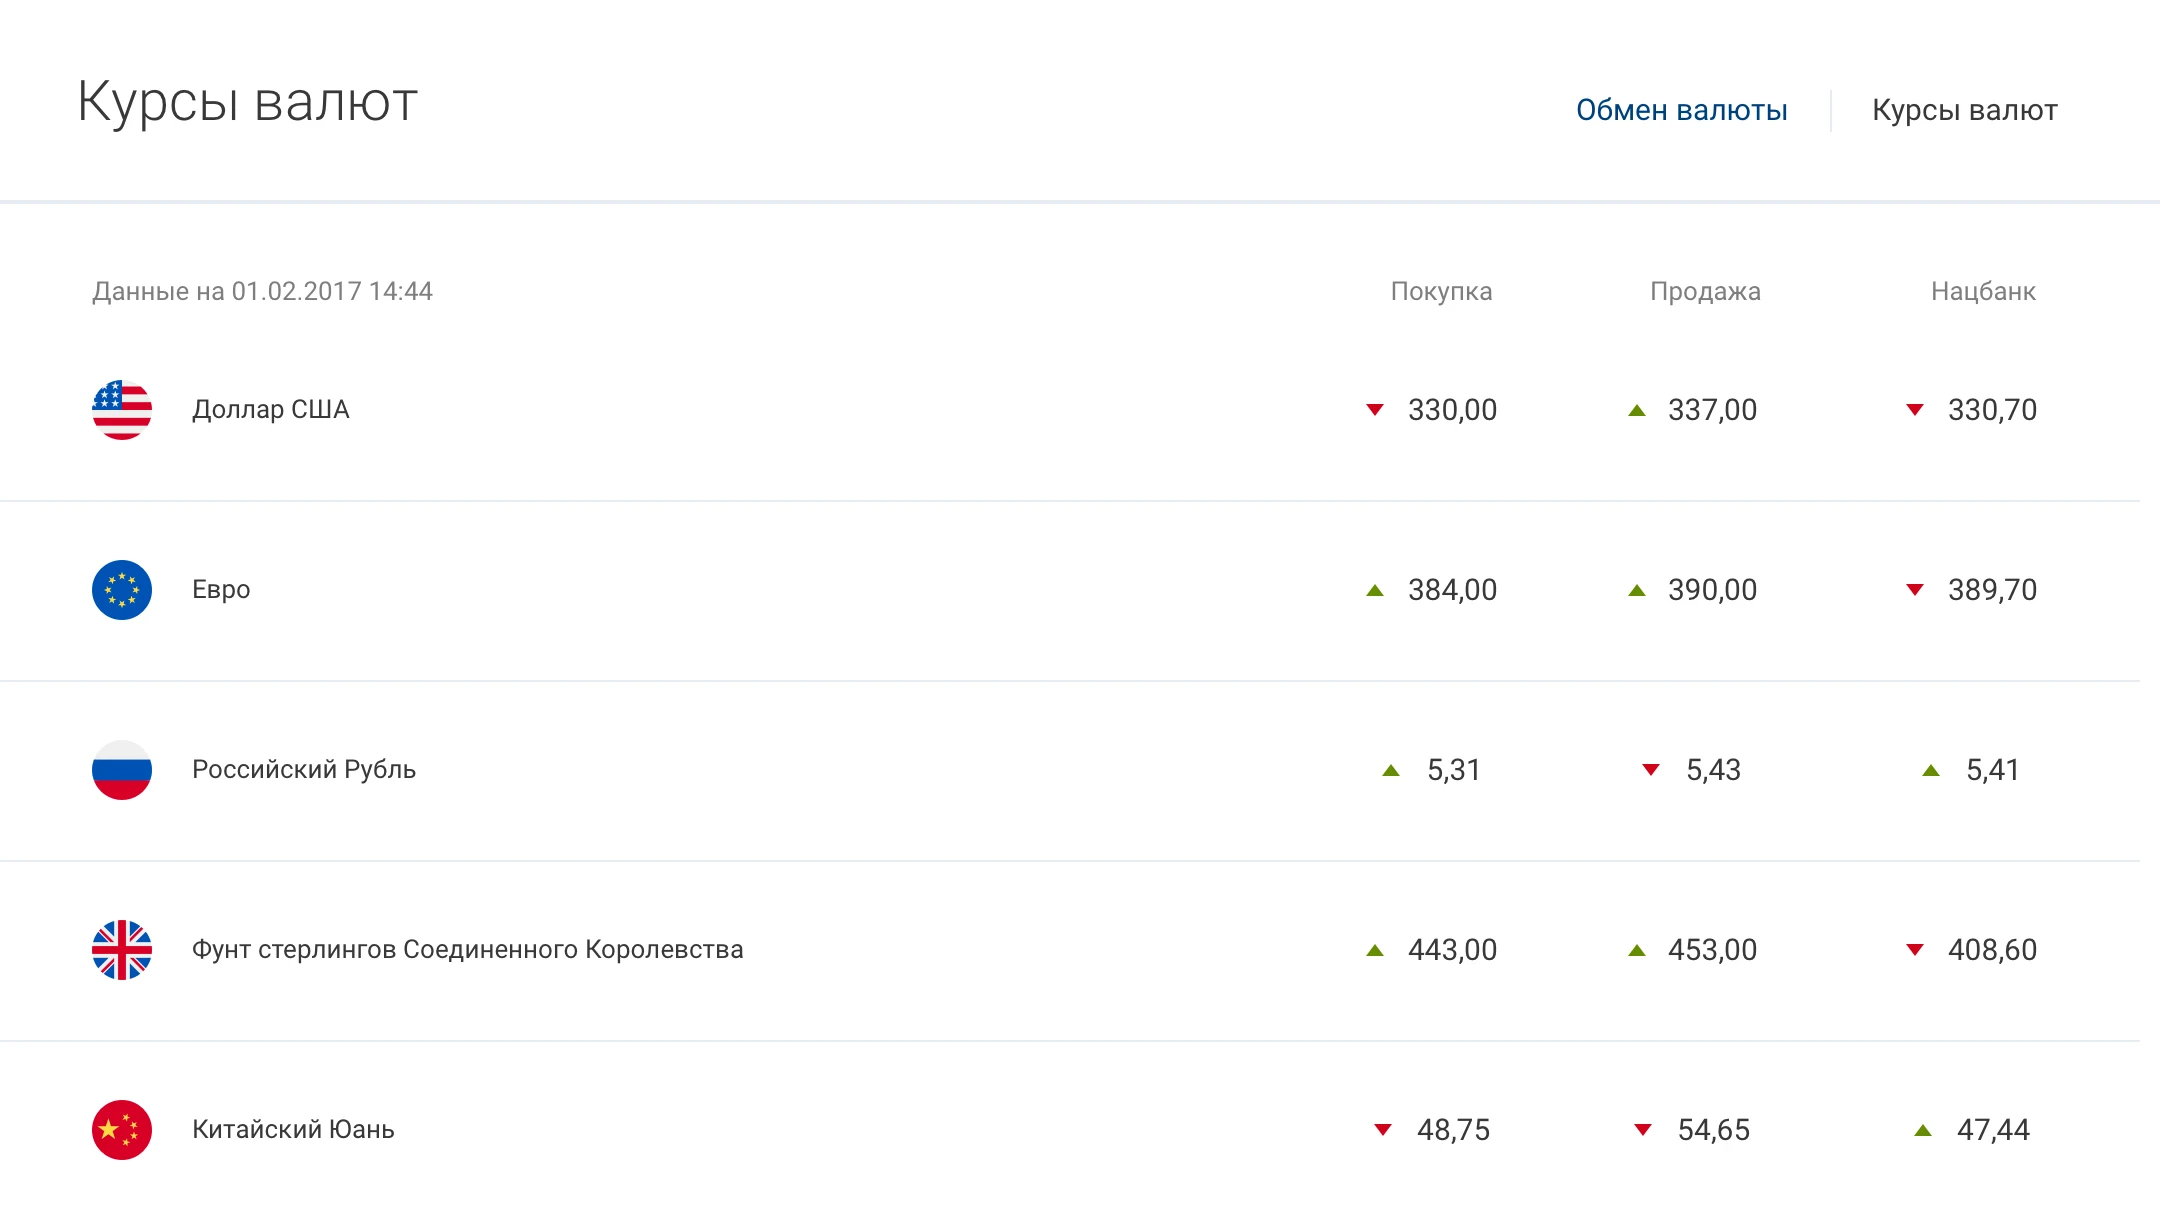Click the Нацбанк column header
The image size is (2160, 1220).
1983,292
